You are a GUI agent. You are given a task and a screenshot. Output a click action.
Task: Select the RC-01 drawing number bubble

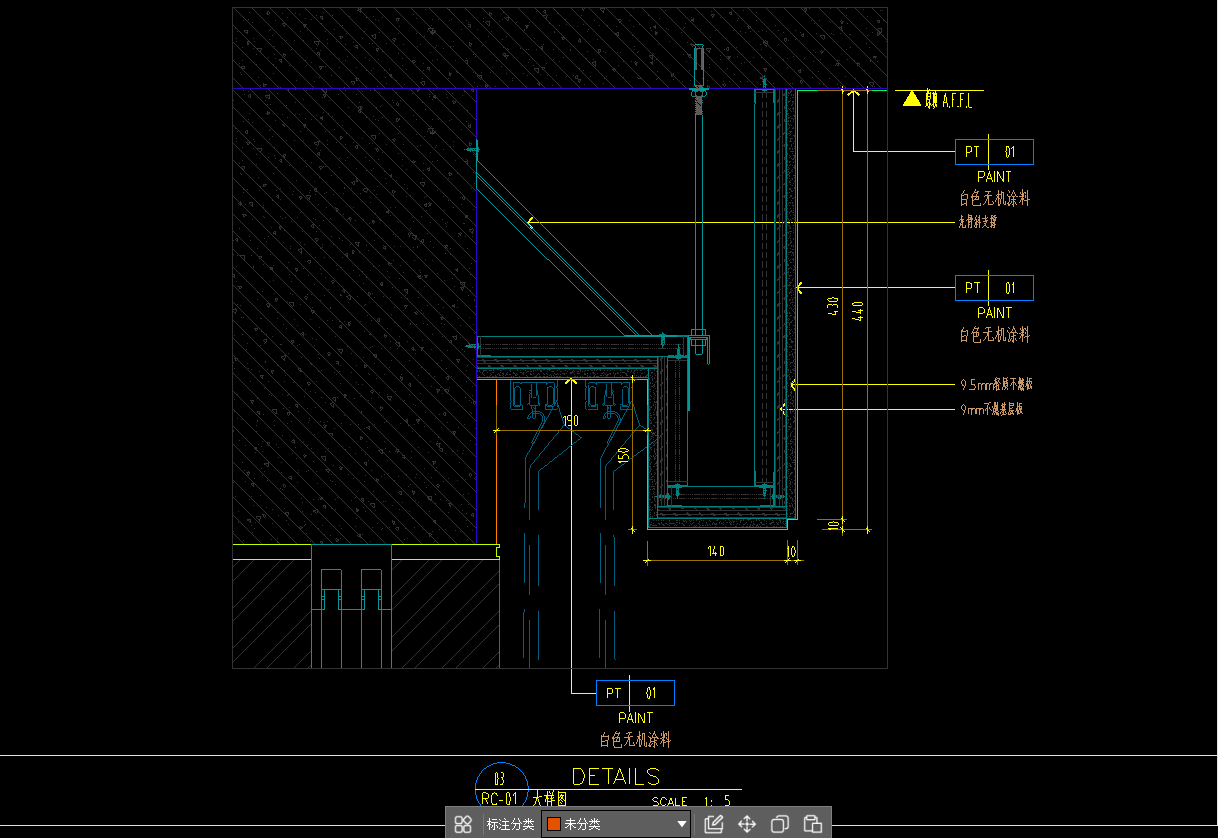pyautogui.click(x=500, y=786)
